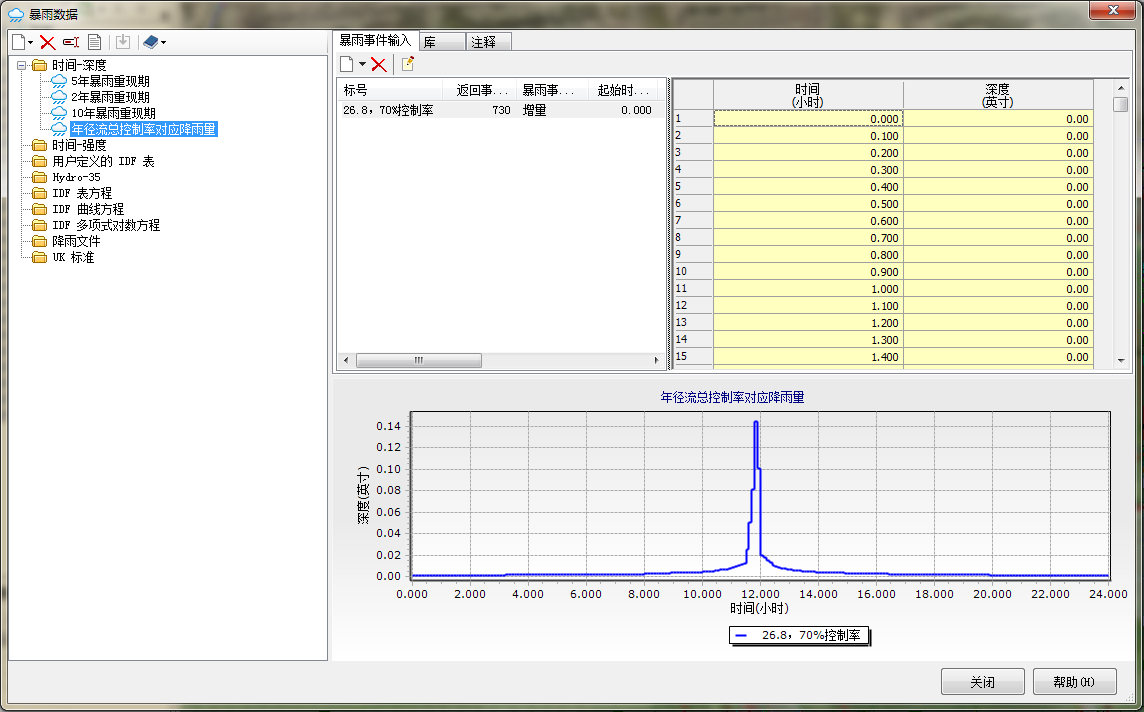The width and height of the screenshot is (1144, 712).
Task: Click the rain cloud icon beside 10年暴雨重现期
Action: pyautogui.click(x=58, y=114)
